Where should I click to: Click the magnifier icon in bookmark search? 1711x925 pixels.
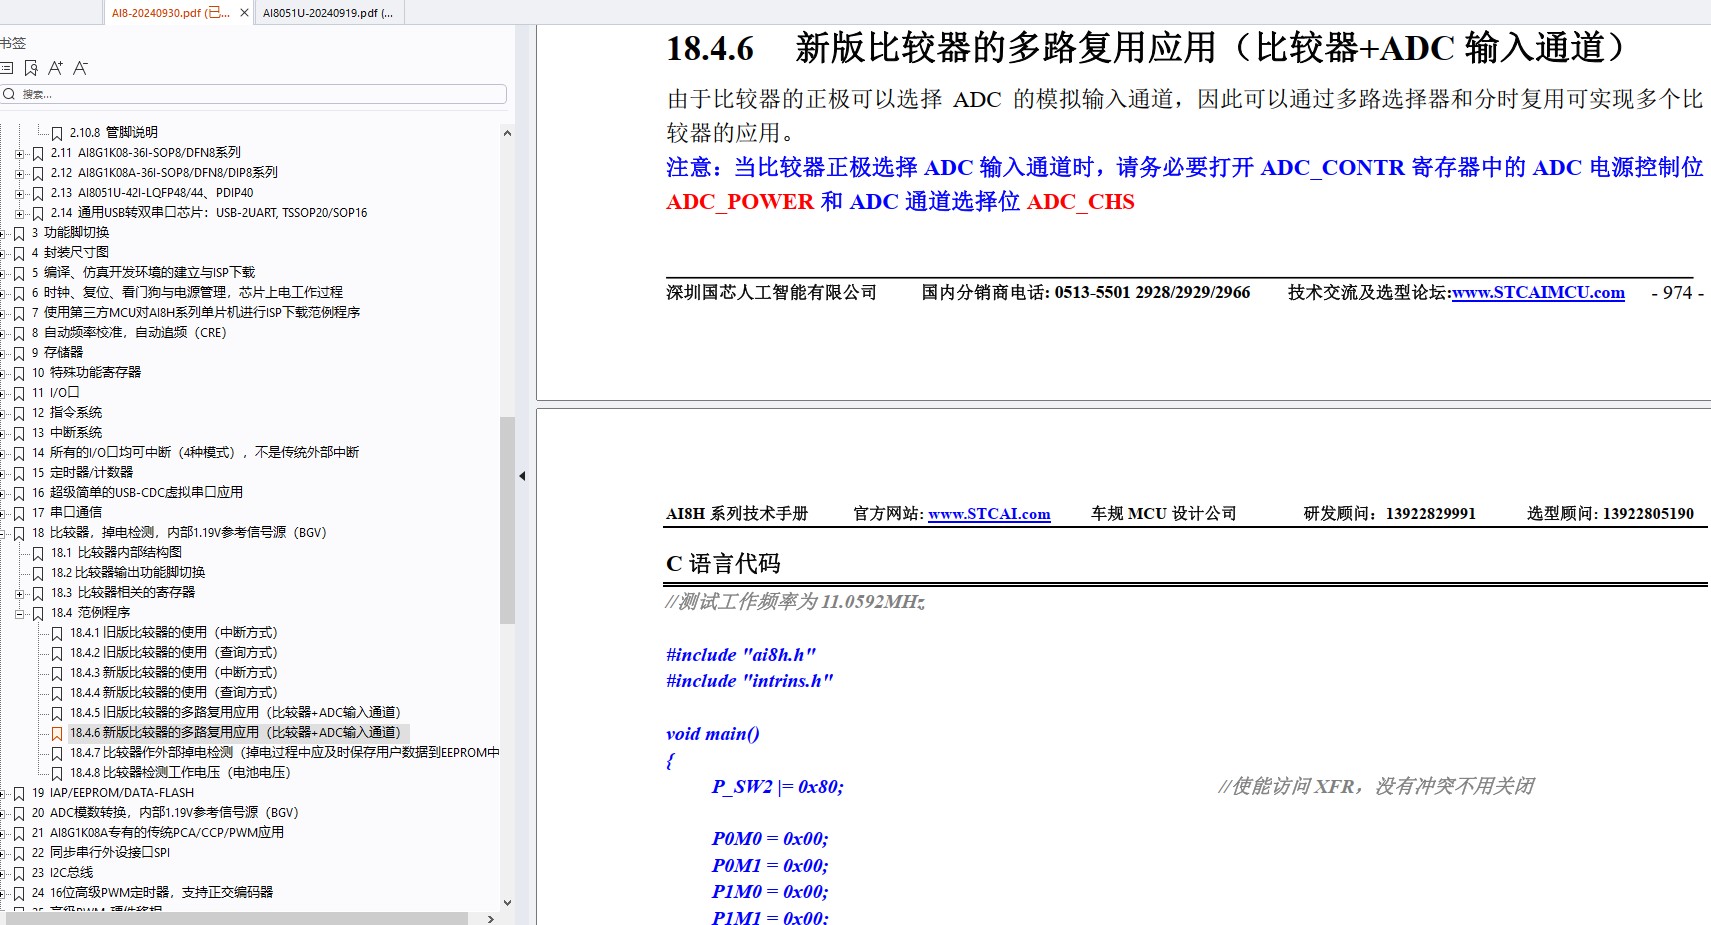[9, 94]
